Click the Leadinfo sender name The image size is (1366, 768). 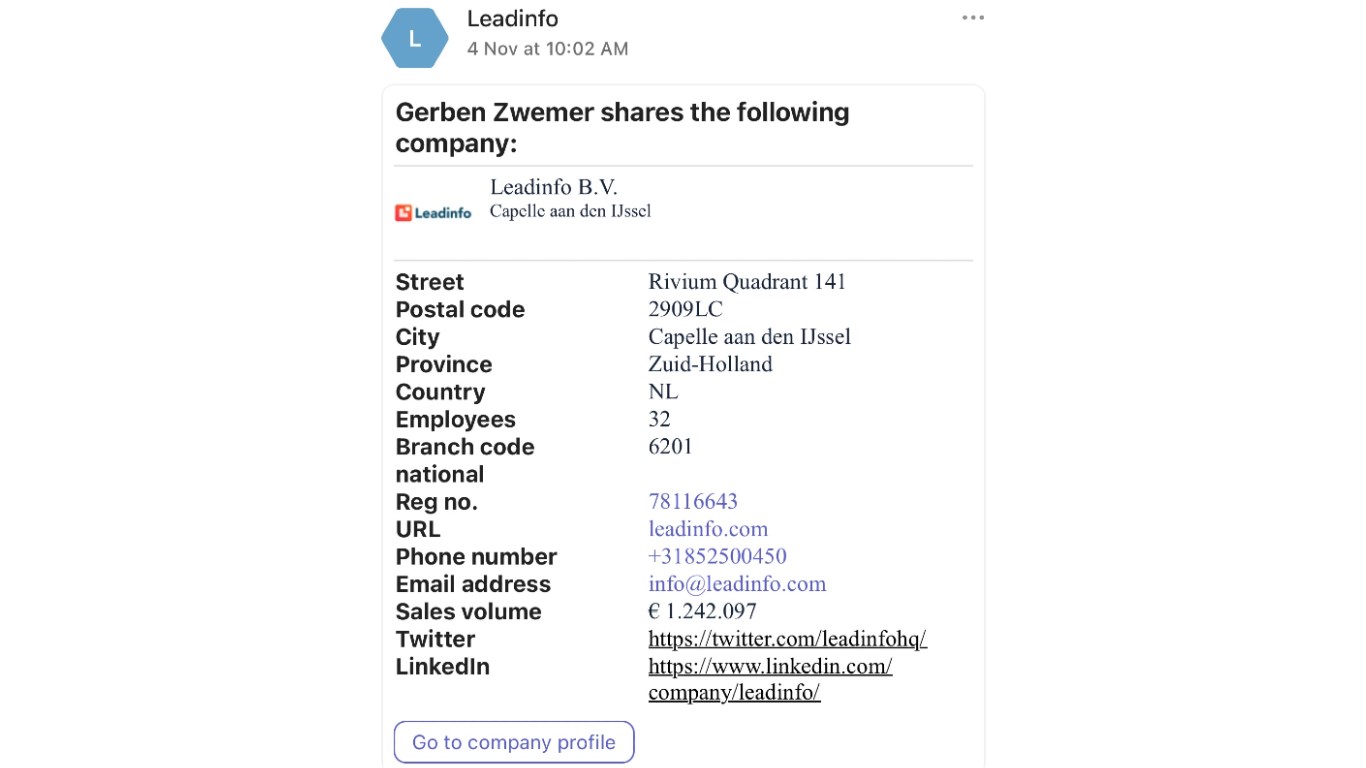513,19
